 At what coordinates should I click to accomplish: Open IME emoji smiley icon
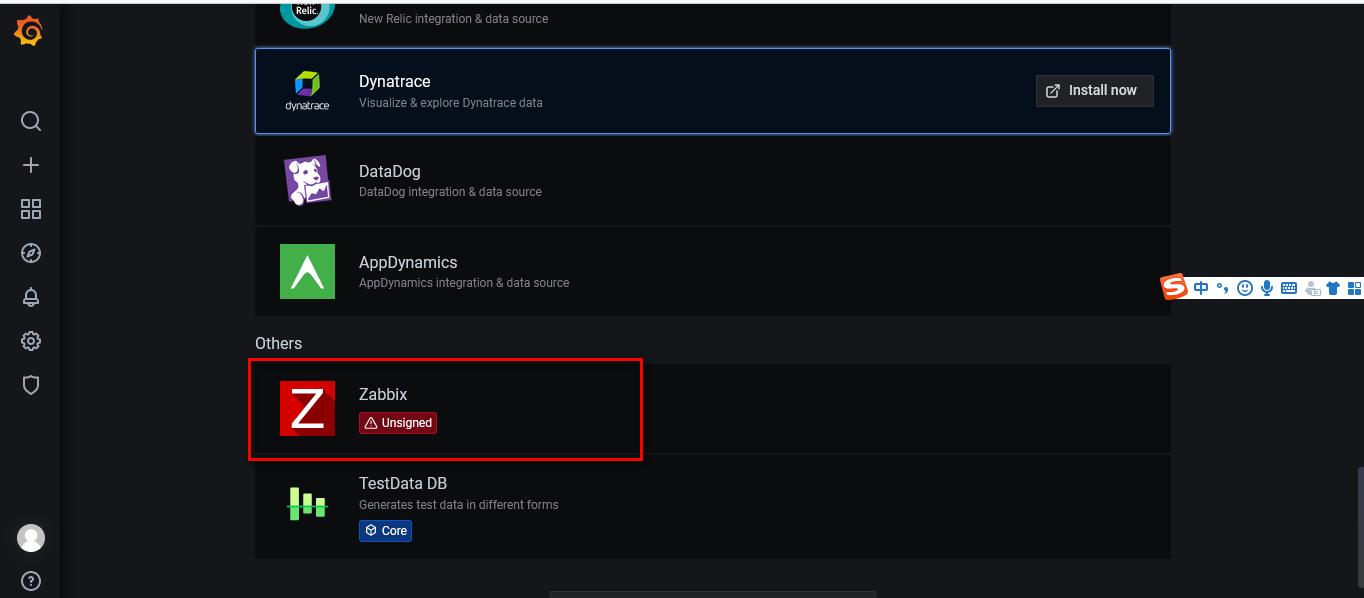coord(1245,288)
